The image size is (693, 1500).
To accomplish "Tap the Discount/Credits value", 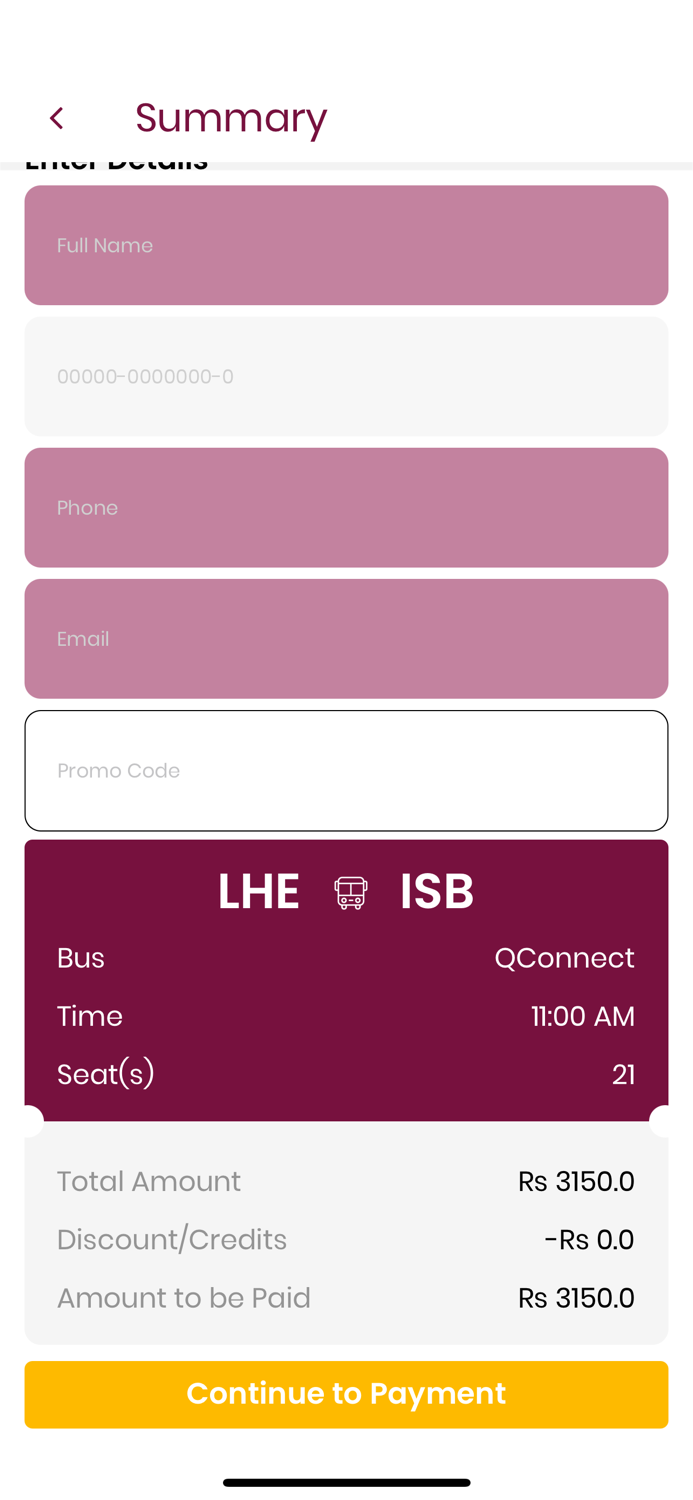I will (589, 1239).
